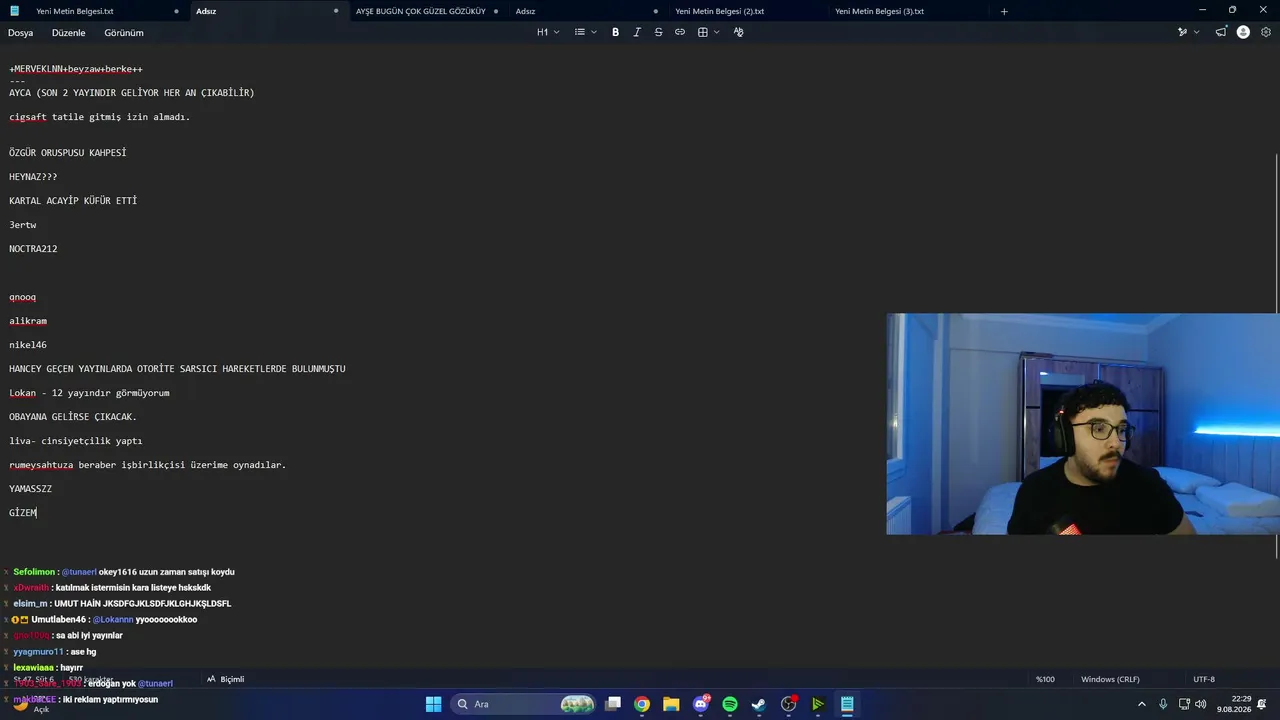Click the webcam overlay video
This screenshot has width=1280, height=720.
tap(1083, 424)
